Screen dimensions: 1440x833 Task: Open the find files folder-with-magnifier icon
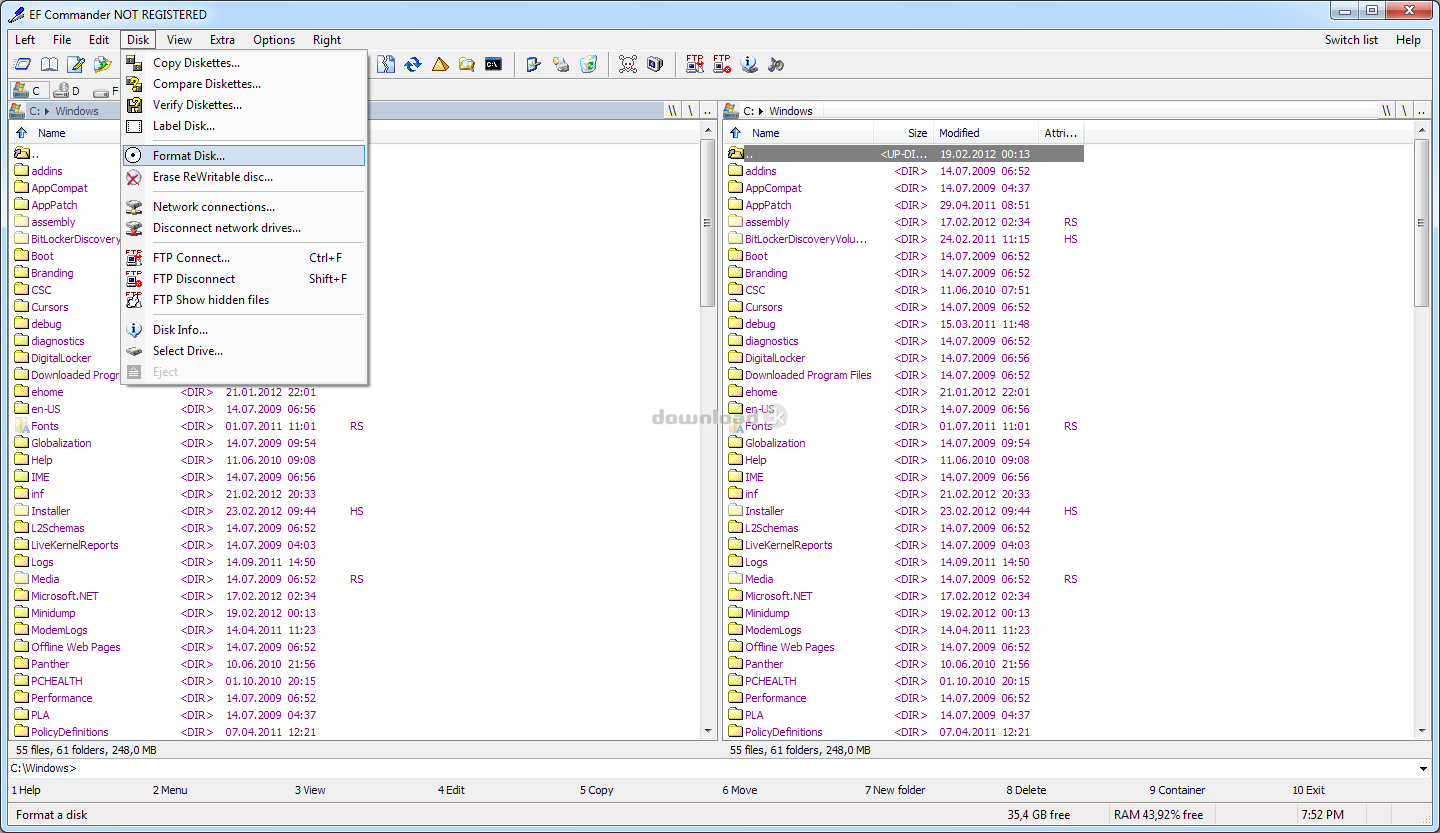(x=467, y=65)
